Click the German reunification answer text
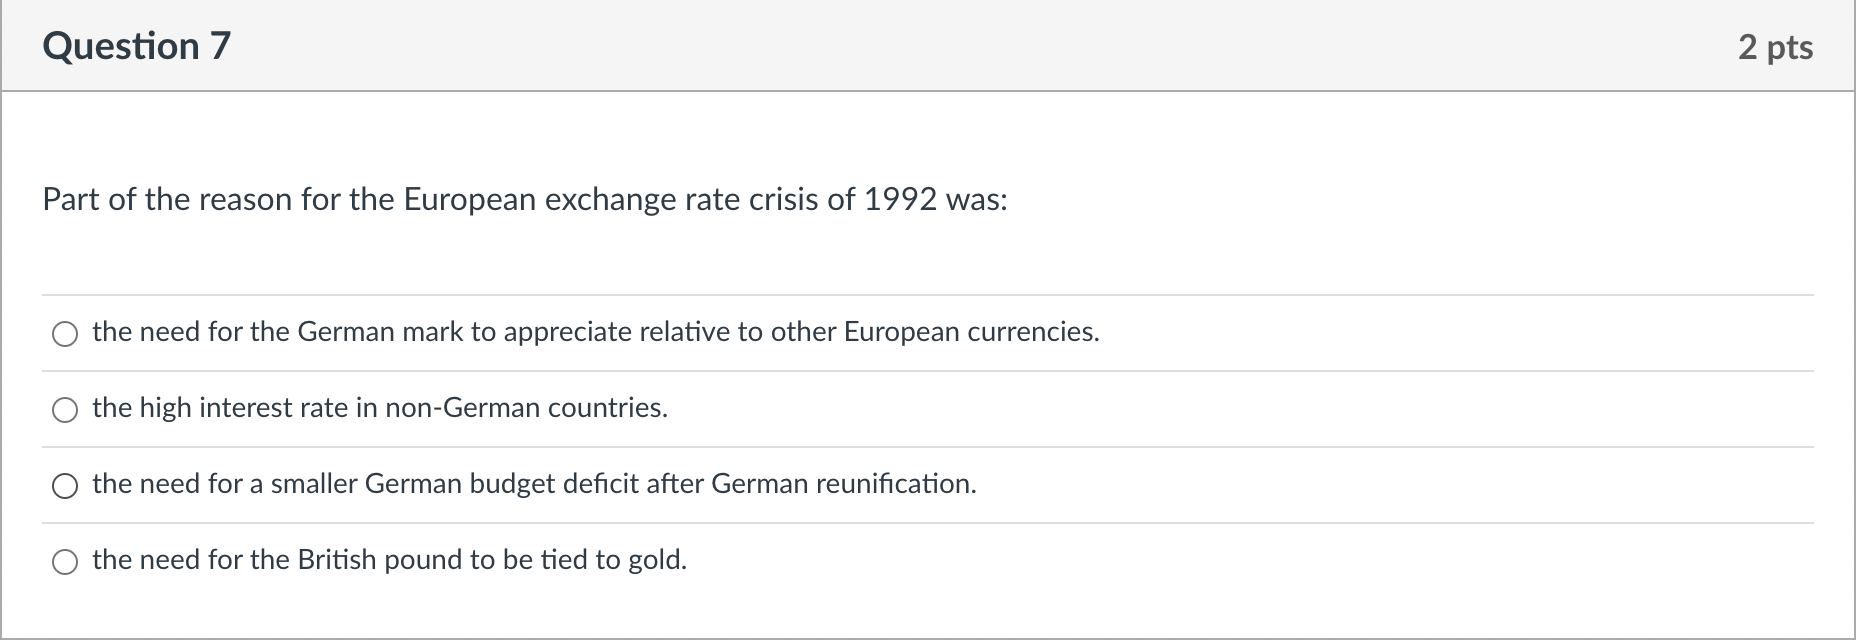This screenshot has height=642, width=1858. point(534,484)
